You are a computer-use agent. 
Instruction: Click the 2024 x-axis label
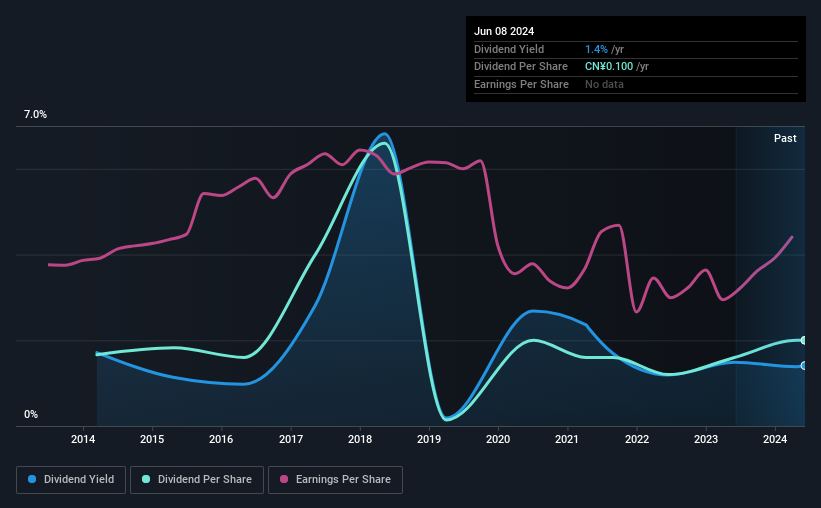point(775,439)
